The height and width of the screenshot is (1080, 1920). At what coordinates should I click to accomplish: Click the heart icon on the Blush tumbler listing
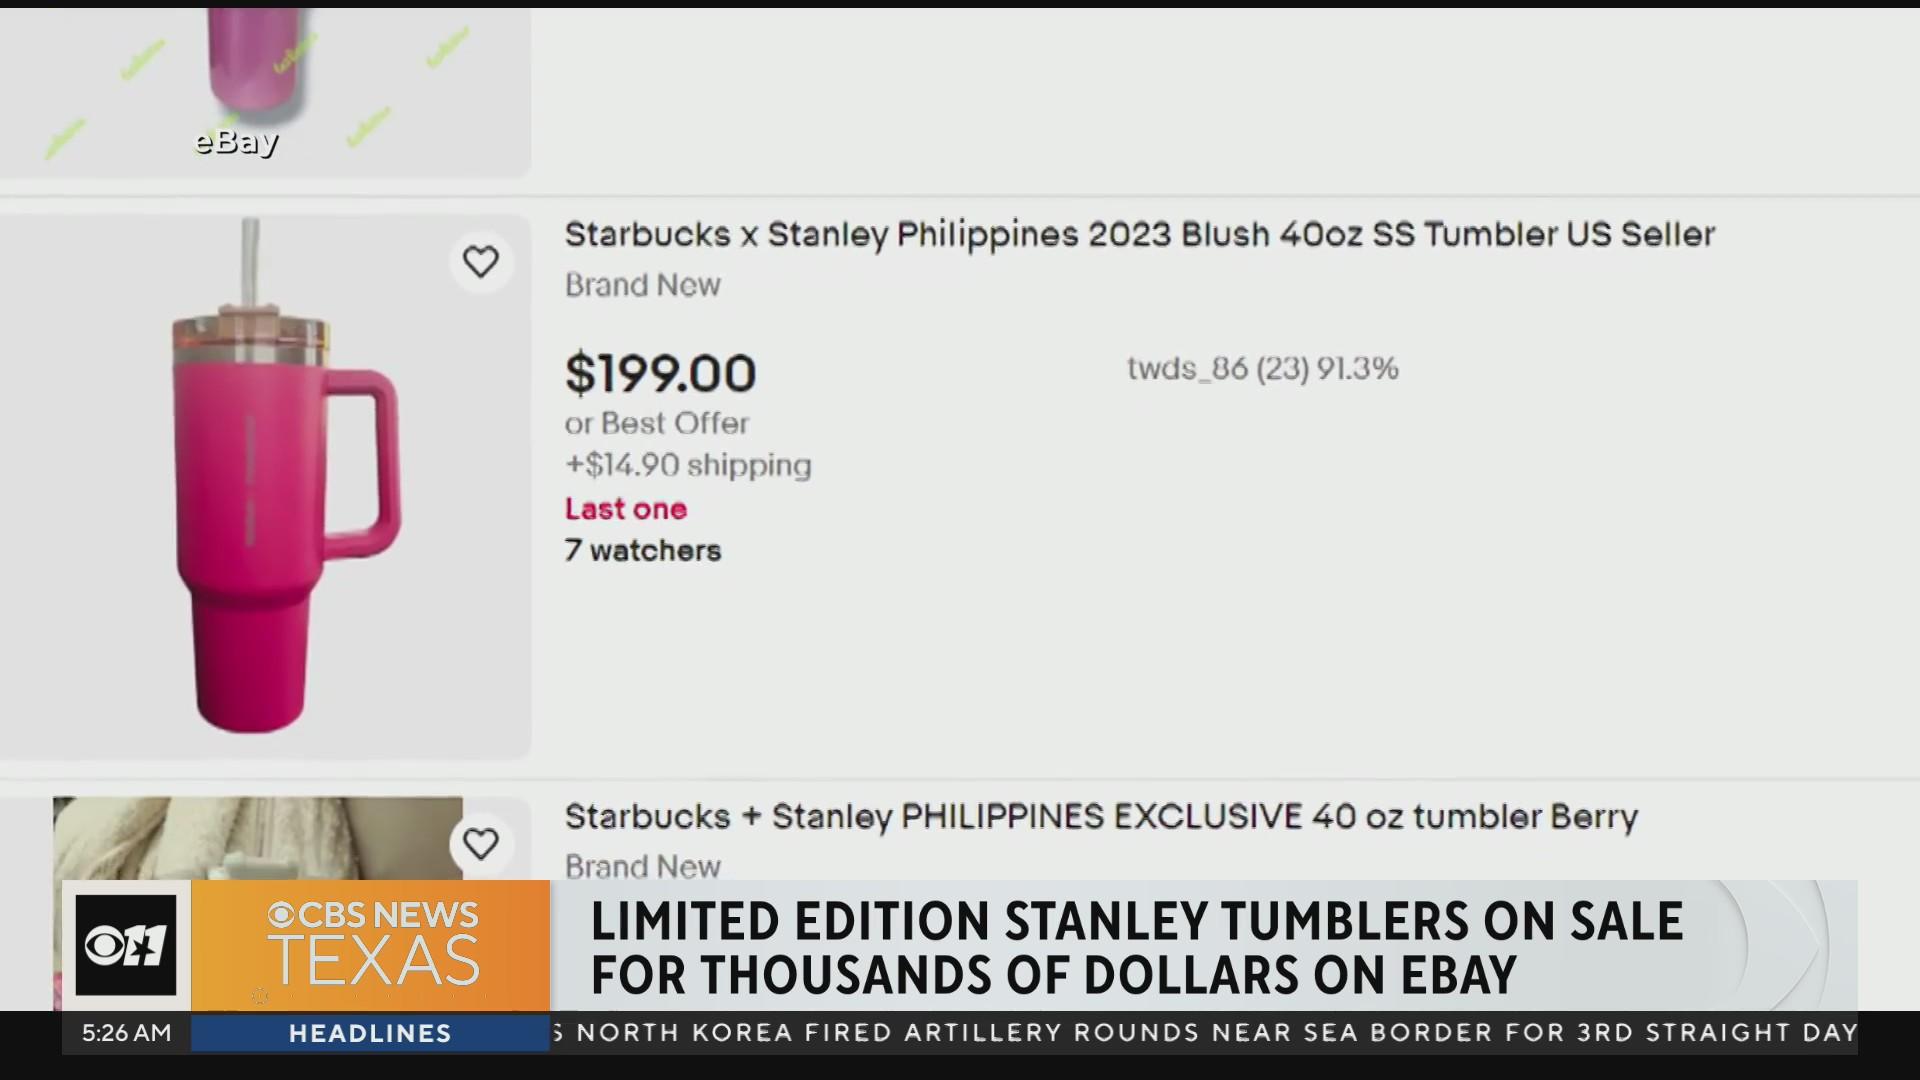tap(481, 262)
